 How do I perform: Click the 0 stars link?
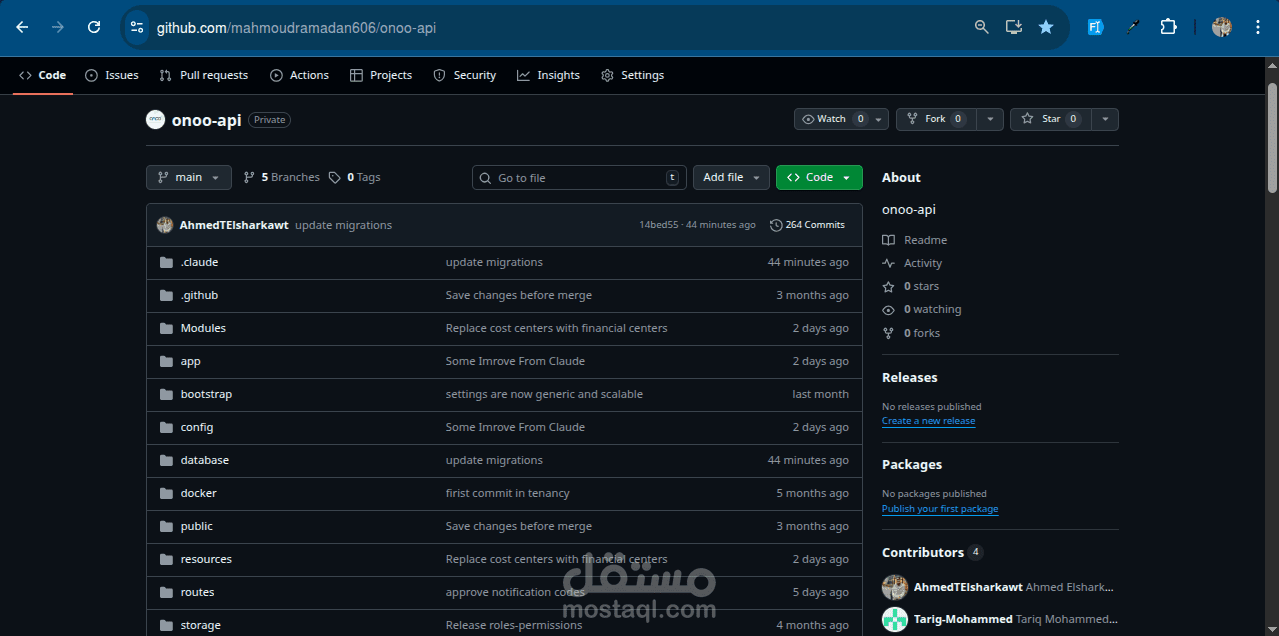pyautogui.click(x=911, y=286)
